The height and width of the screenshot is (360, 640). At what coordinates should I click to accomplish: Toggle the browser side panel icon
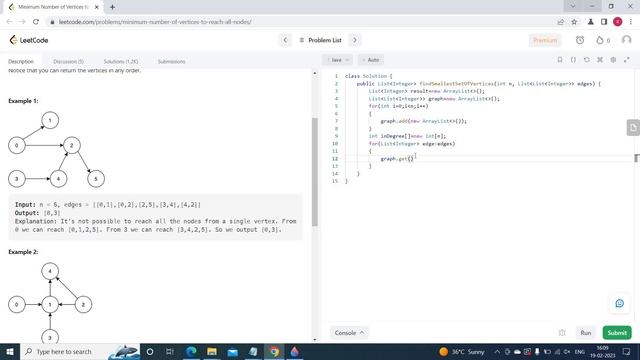[x=604, y=22]
